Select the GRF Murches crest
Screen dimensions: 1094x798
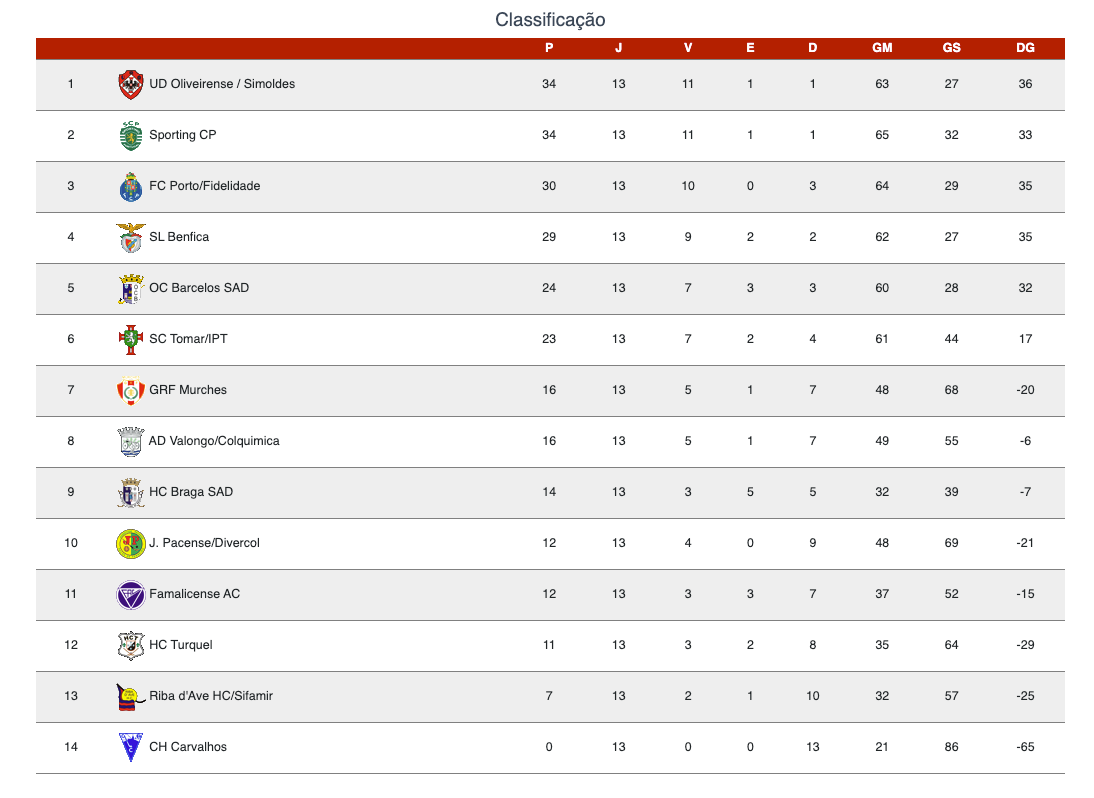pos(130,390)
